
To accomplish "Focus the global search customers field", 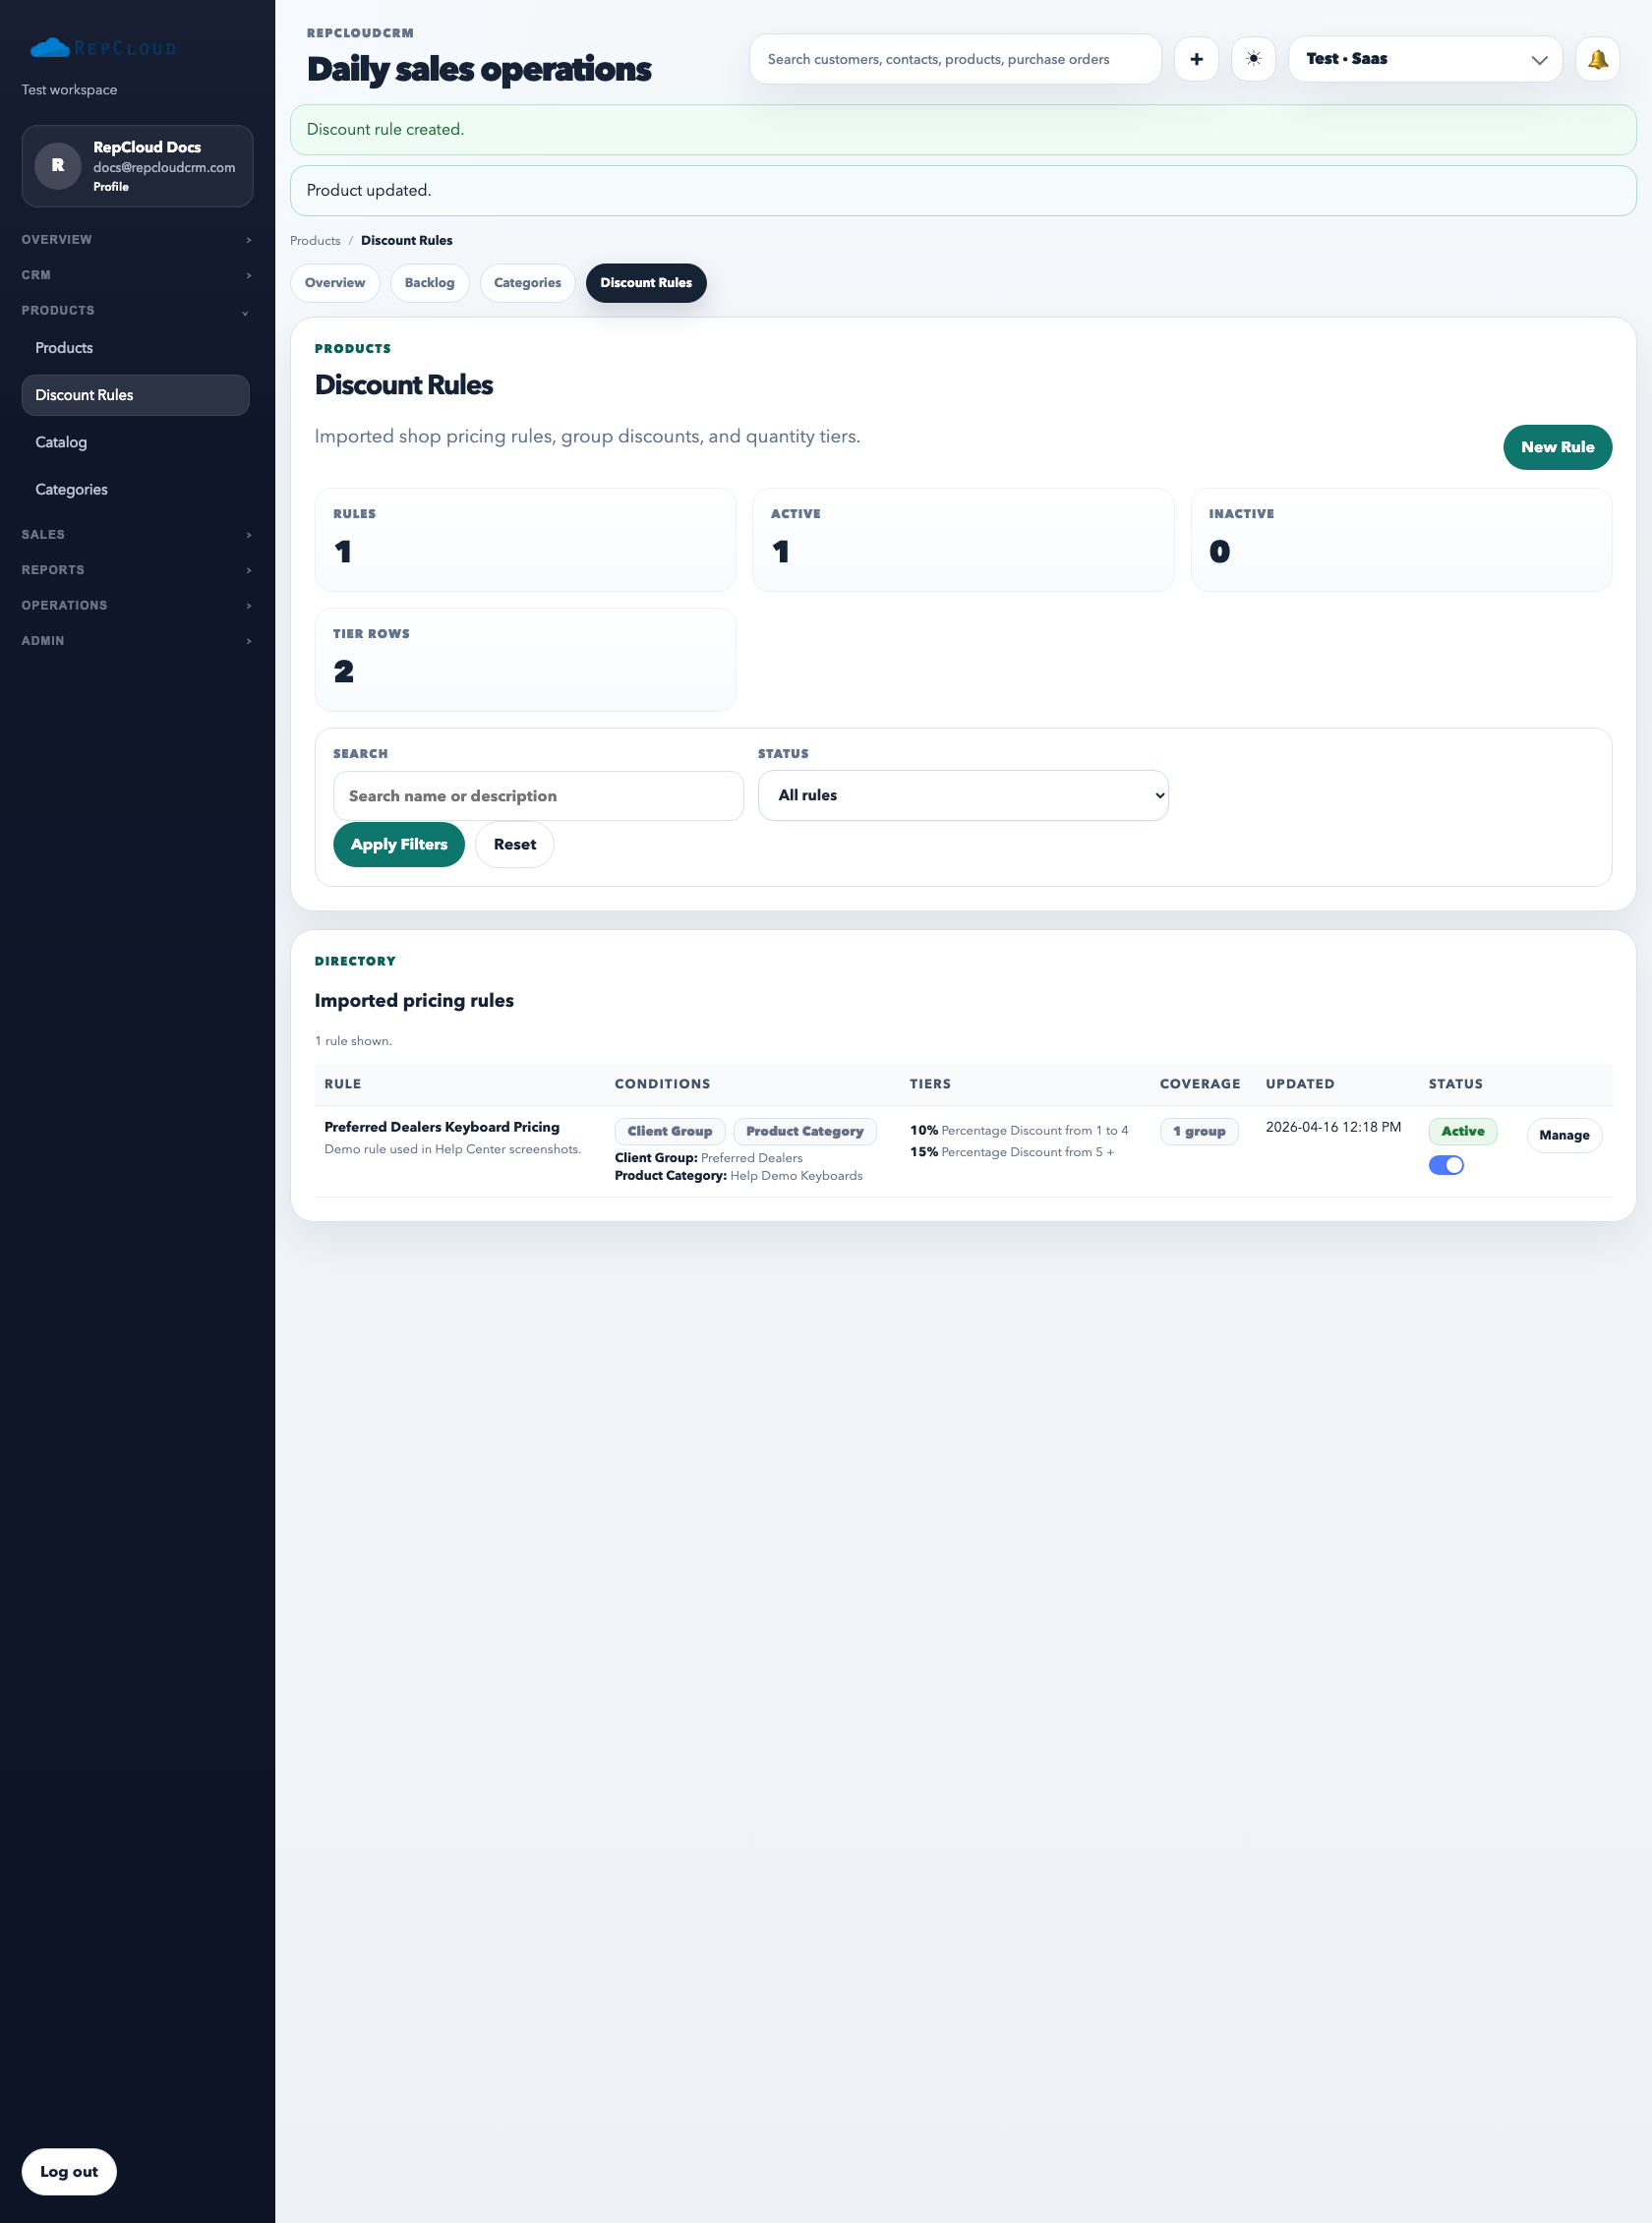I will pyautogui.click(x=955, y=59).
